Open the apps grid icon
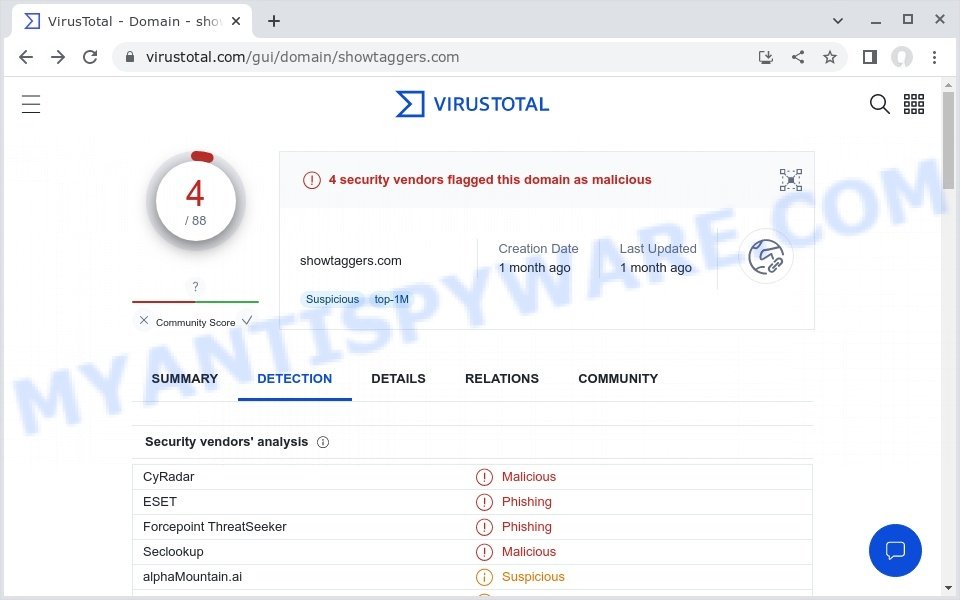The width and height of the screenshot is (960, 600). 913,104
